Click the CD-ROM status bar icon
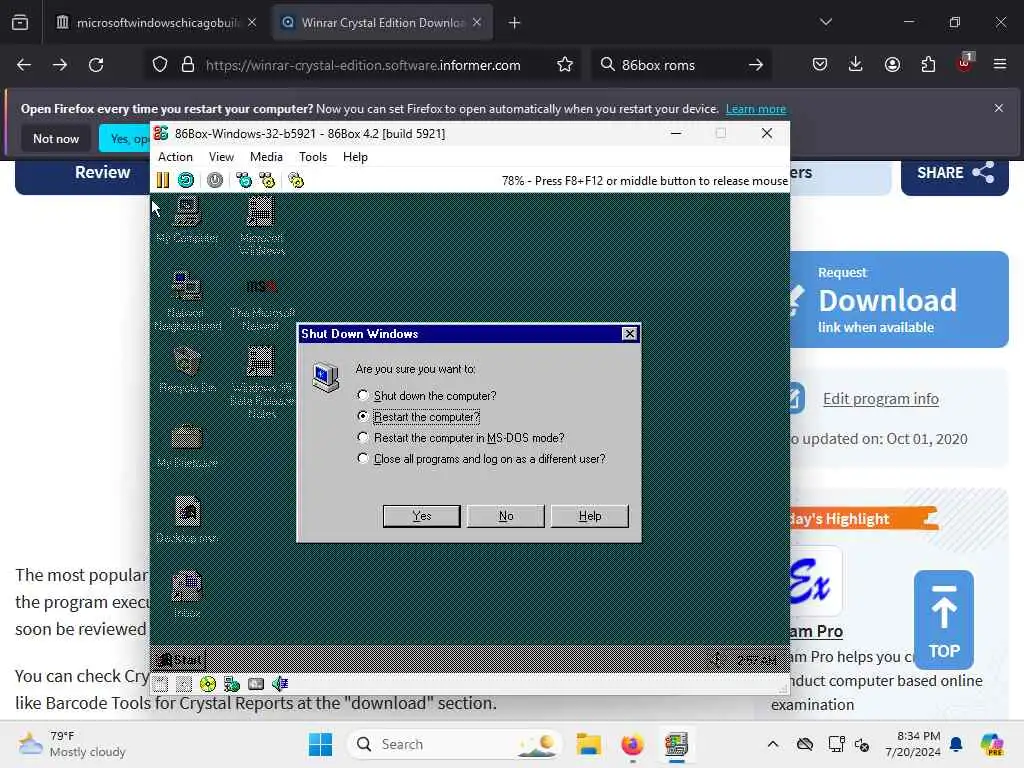The image size is (1024, 768). [x=208, y=684]
